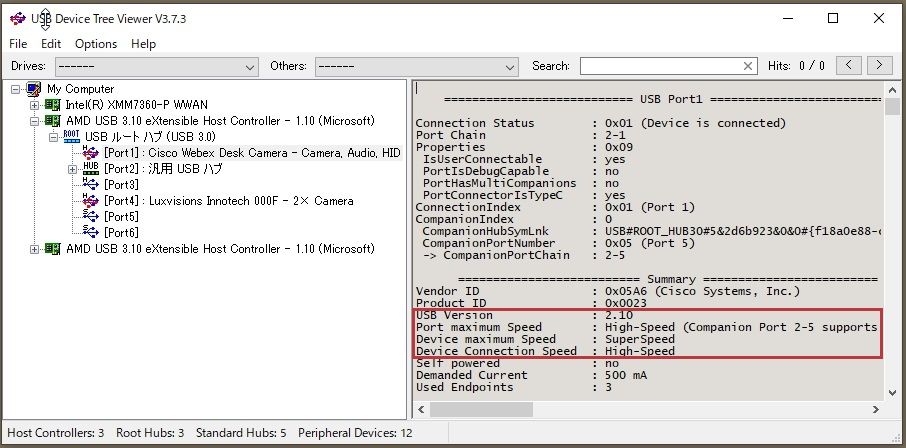Screen dimensions: 906x448
Task: Clear the search box with X
Action: (x=748, y=66)
